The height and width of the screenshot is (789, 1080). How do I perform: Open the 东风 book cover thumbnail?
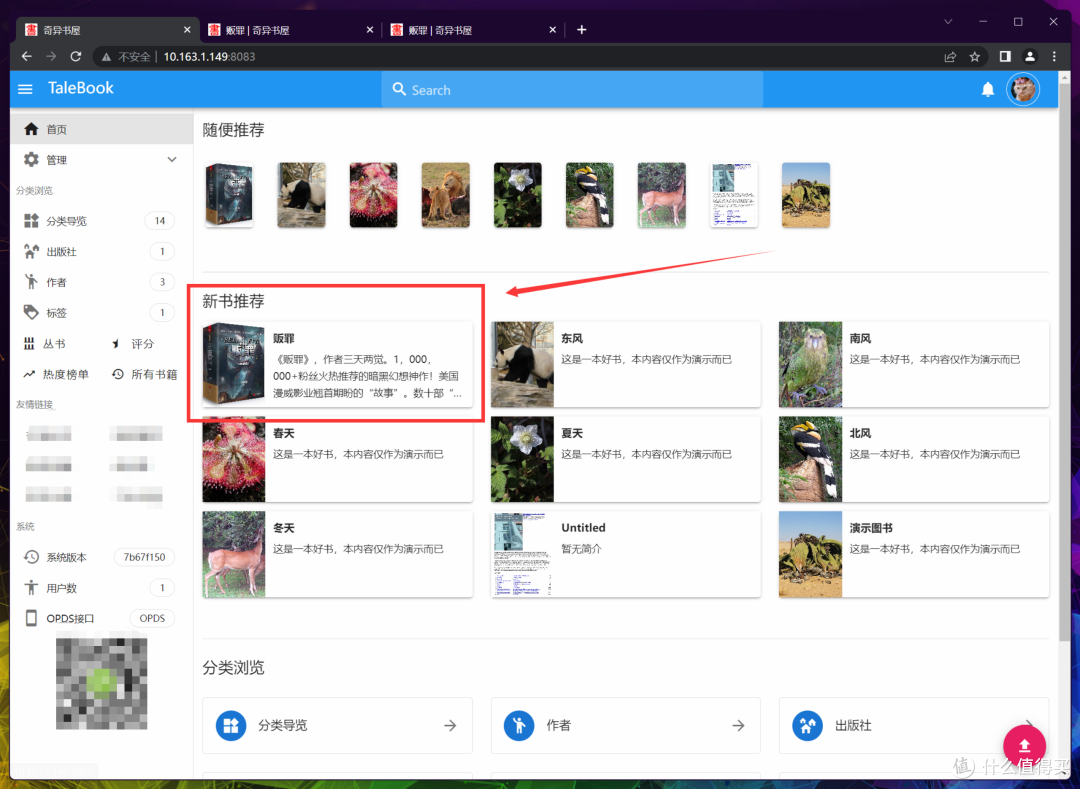pos(521,364)
